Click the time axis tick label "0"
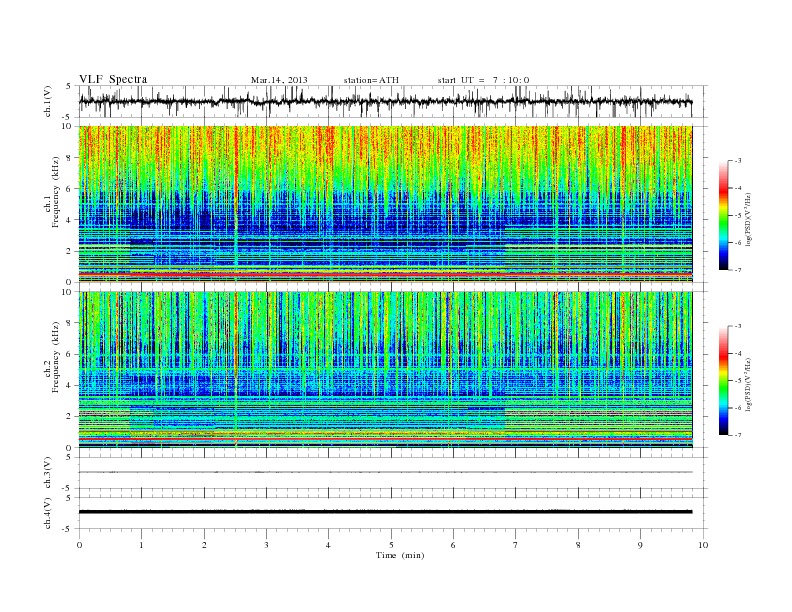This screenshot has width=792, height=612. tap(79, 545)
